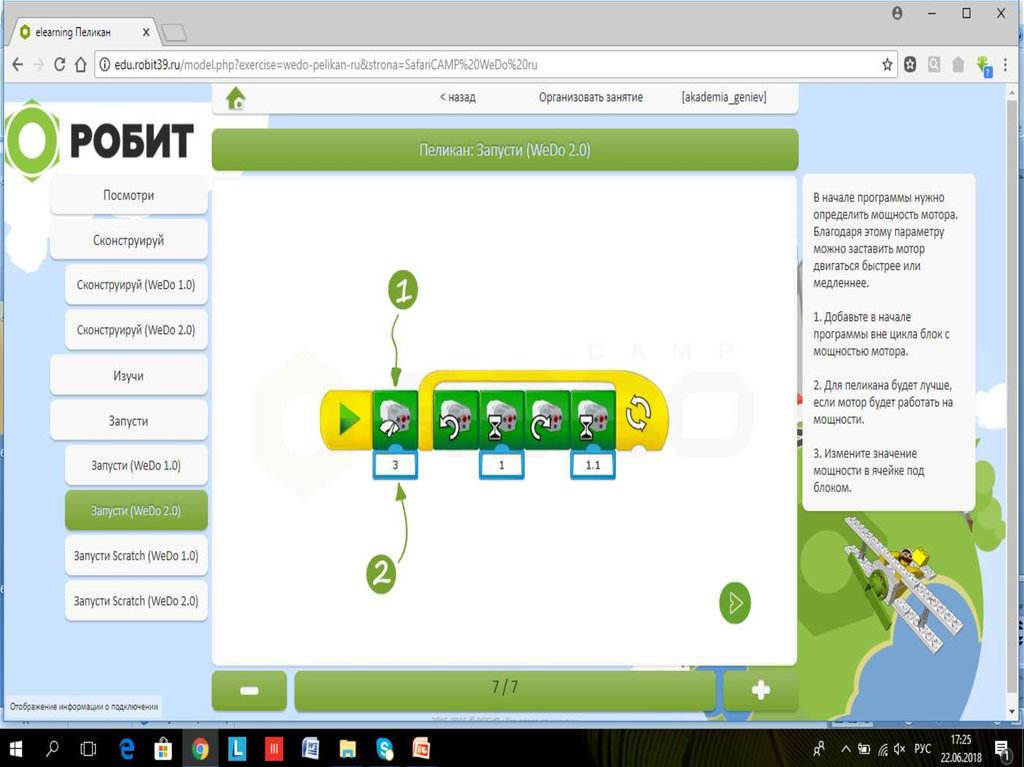Open Сконструируй (WeDo 1.0) item
Screen dimensions: 1024x767
click(x=136, y=285)
